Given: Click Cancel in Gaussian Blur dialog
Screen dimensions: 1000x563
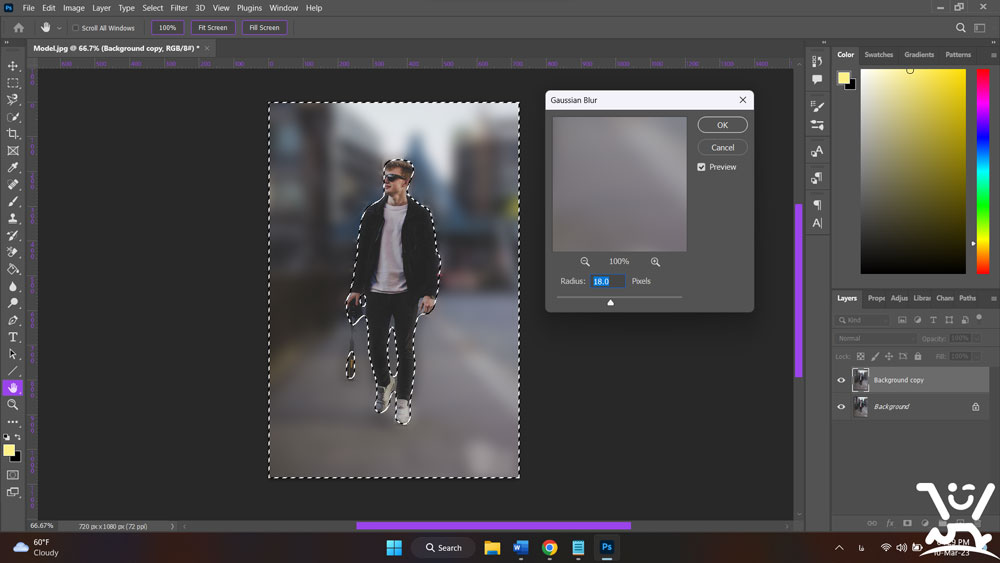Looking at the screenshot, I should click(723, 147).
